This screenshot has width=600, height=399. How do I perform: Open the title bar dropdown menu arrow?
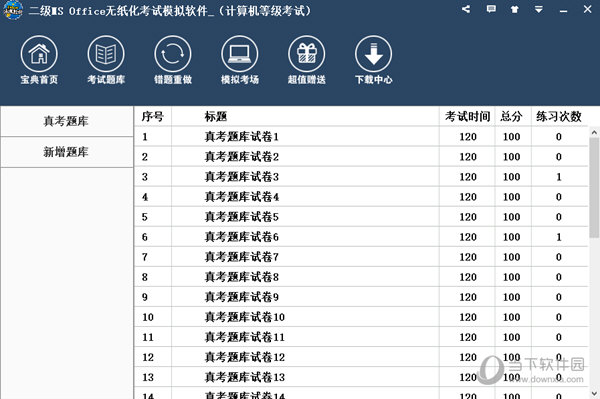pos(539,9)
